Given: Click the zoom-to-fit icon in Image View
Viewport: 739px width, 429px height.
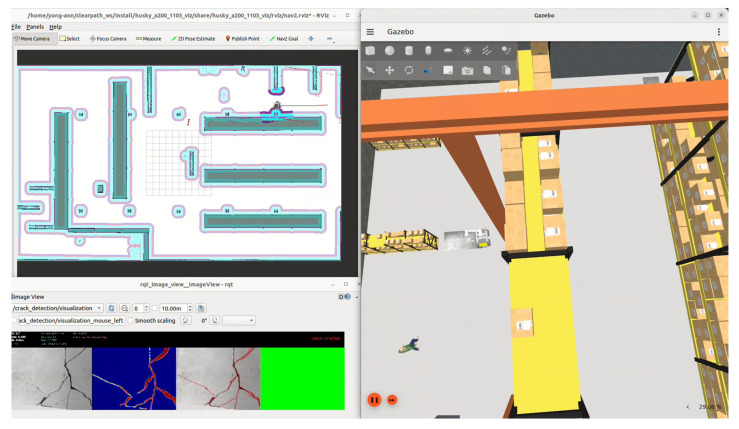Looking at the screenshot, I should (x=124, y=308).
